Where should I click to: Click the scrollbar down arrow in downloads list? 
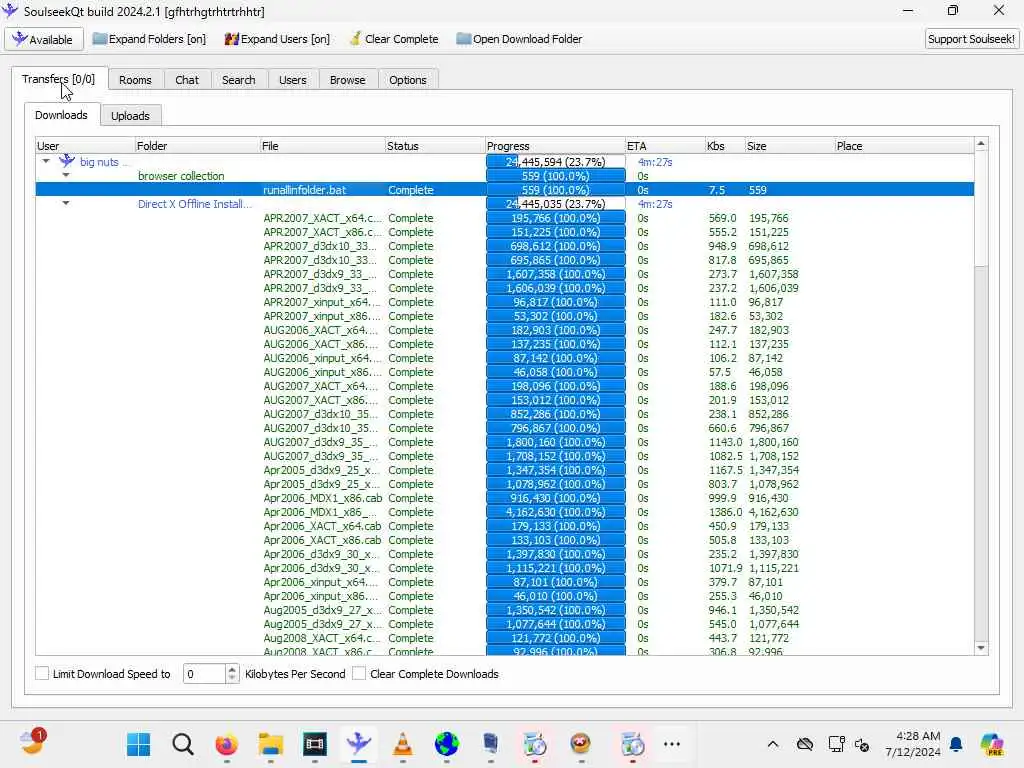tap(981, 648)
